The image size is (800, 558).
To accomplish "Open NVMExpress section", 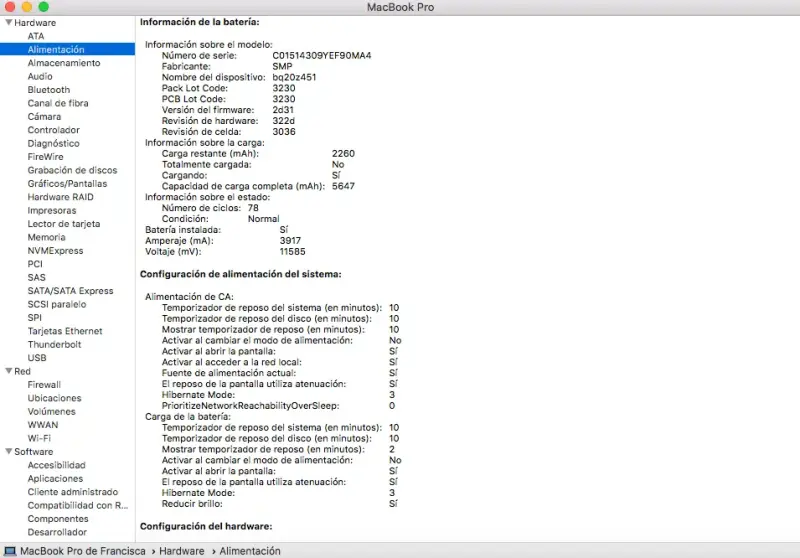I will tap(55, 250).
